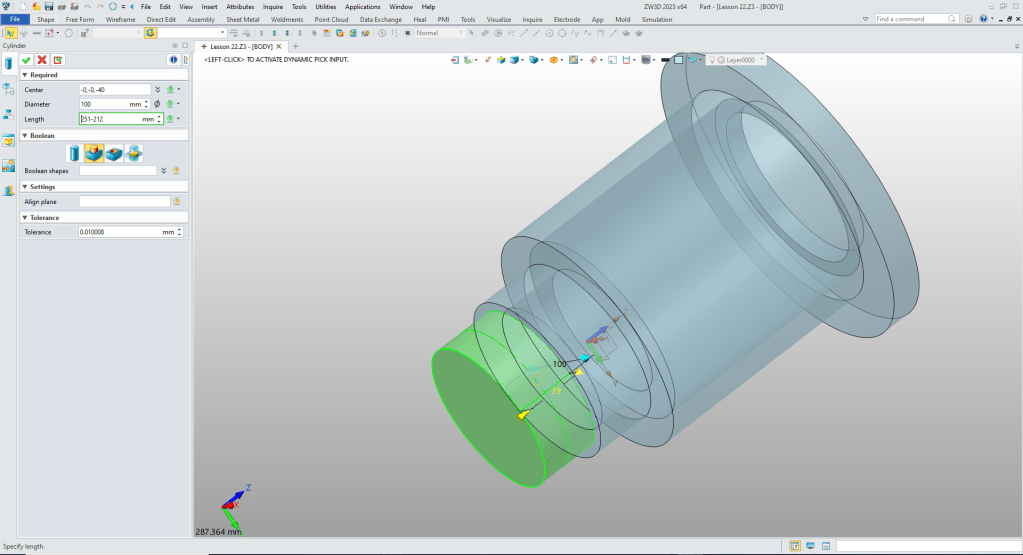Confirm the Cylinder with the green checkmark
The width and height of the screenshot is (1023, 555).
click(26, 60)
